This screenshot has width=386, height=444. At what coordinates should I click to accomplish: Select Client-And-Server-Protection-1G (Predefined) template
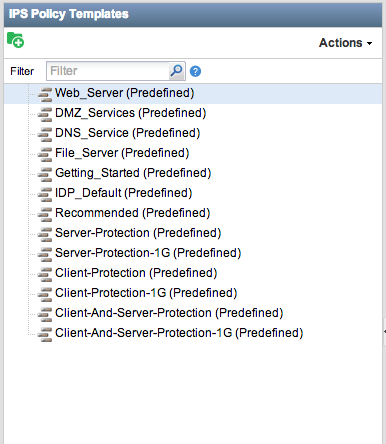(179, 333)
